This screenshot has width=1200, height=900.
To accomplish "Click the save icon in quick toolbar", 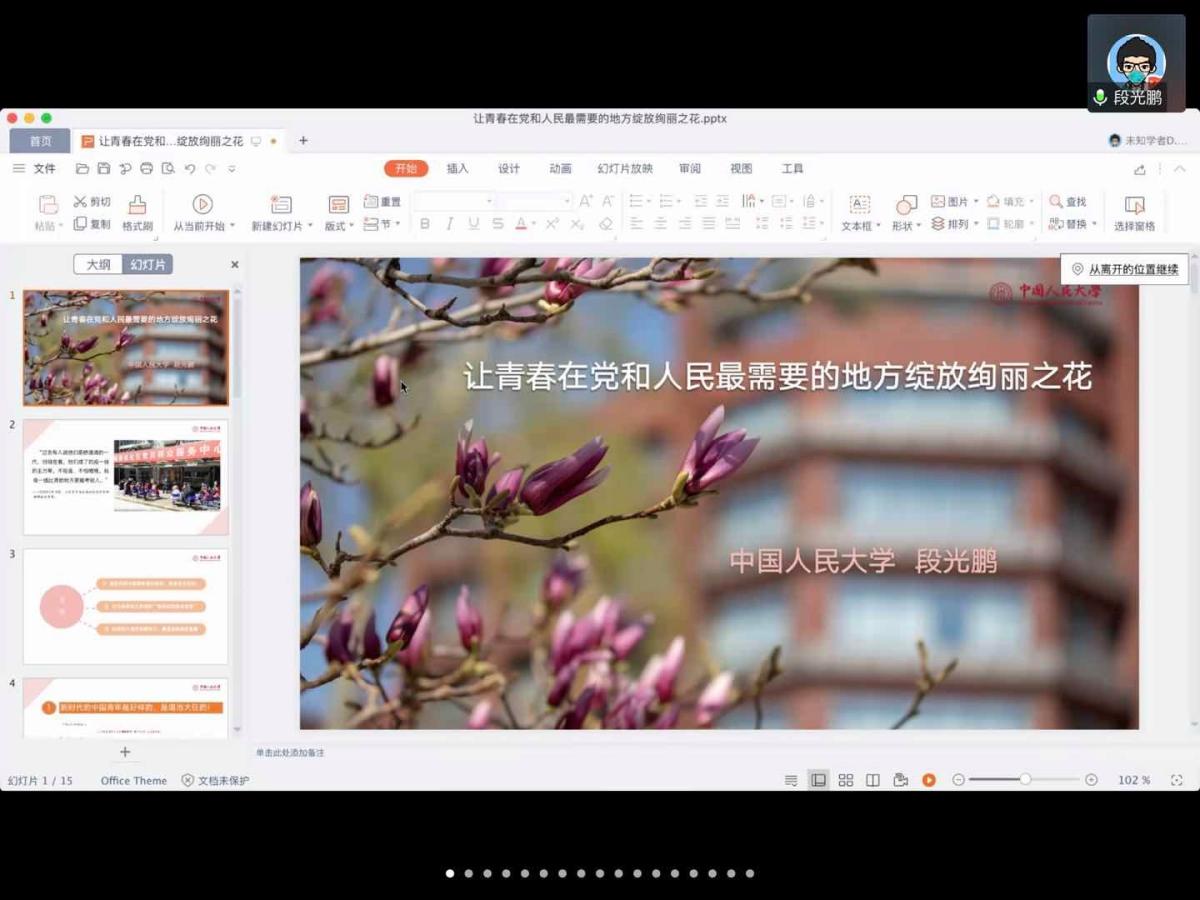I will pos(104,169).
